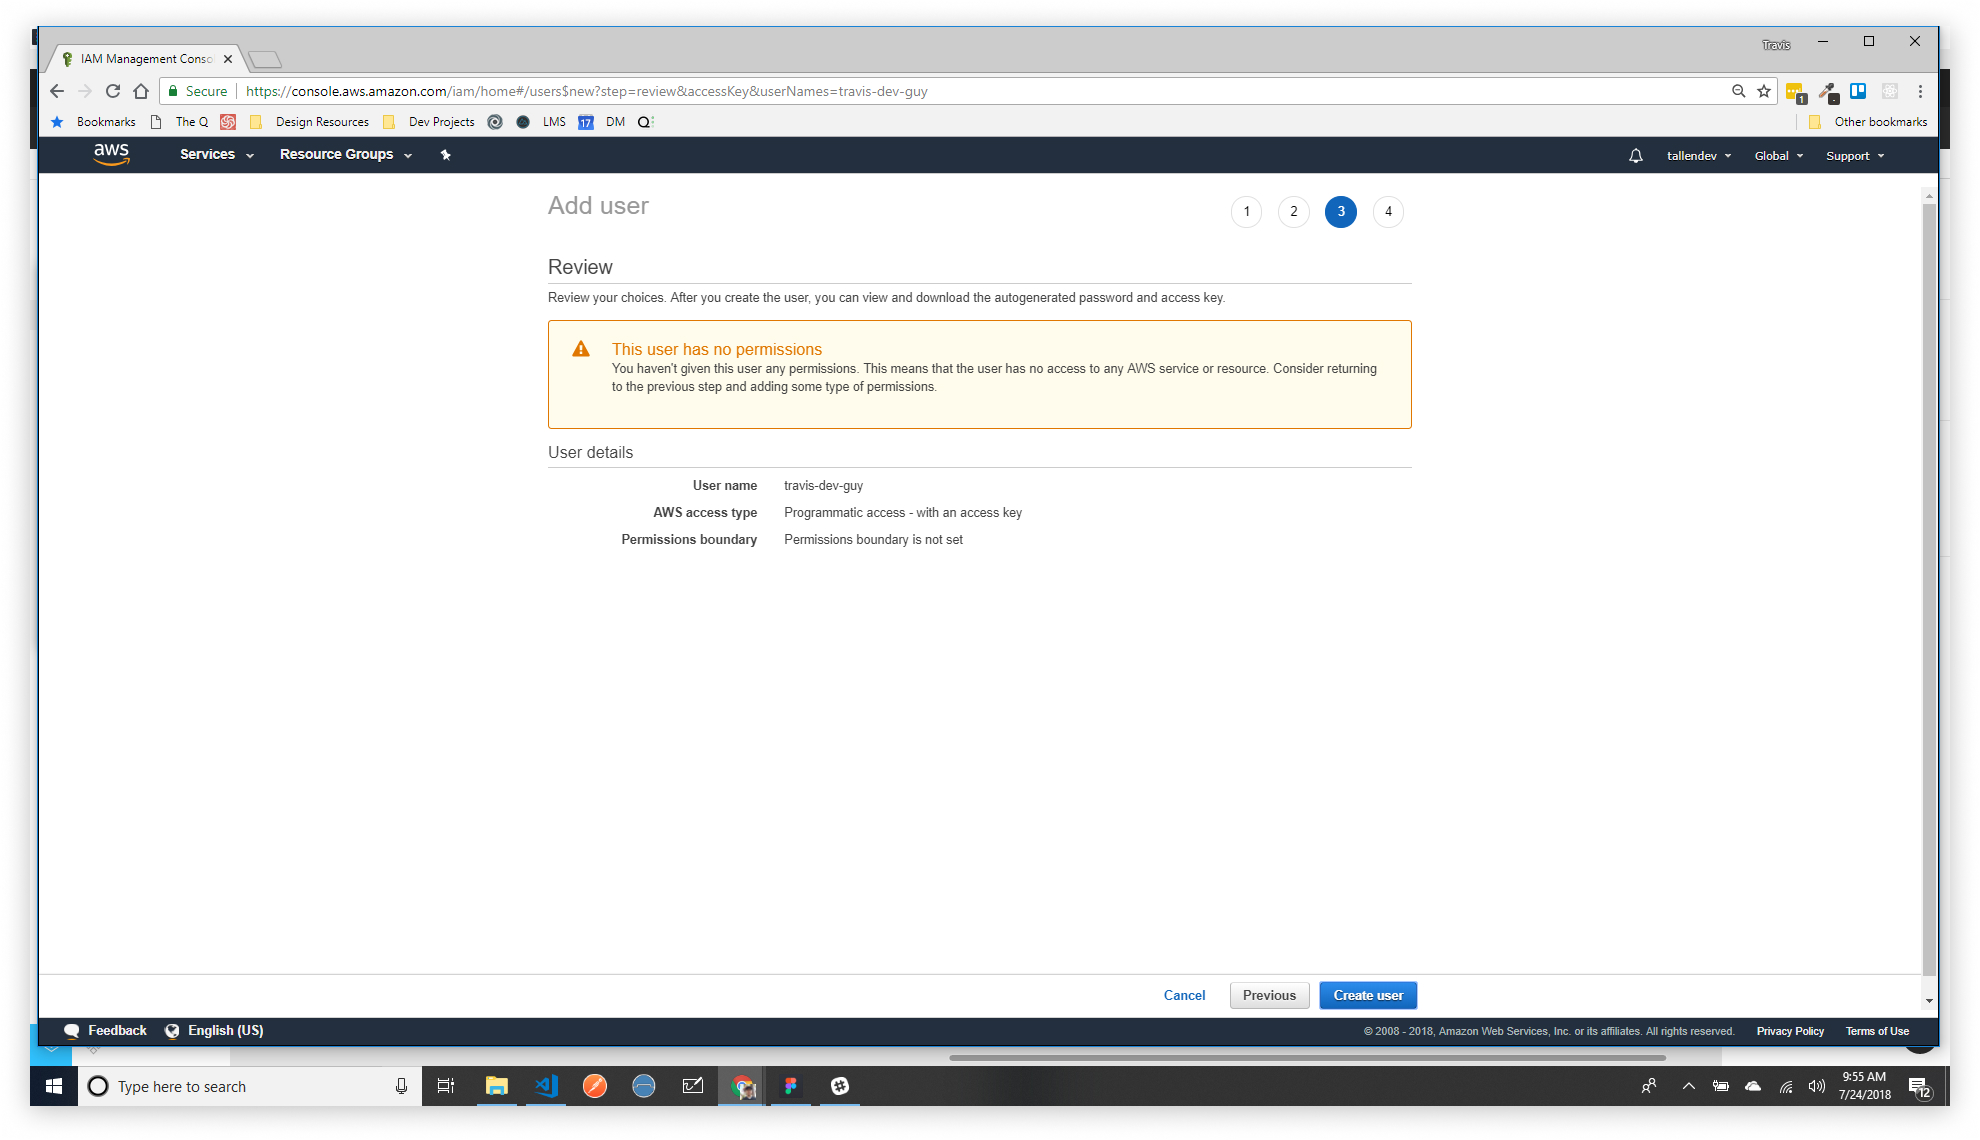
Task: Open File Explorer from the taskbar
Action: [x=497, y=1086]
